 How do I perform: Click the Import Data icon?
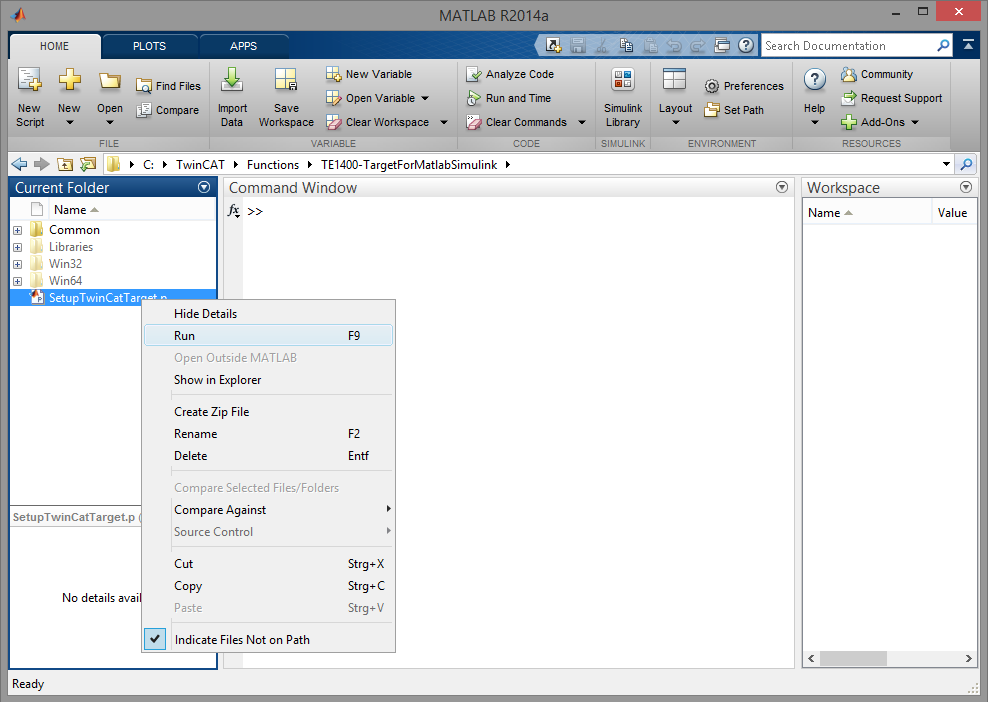(232, 81)
